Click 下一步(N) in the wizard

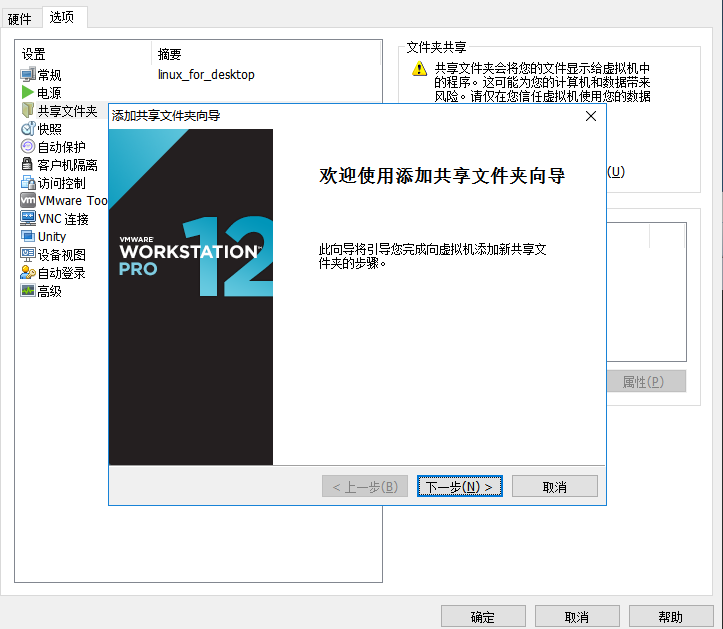tap(460, 487)
